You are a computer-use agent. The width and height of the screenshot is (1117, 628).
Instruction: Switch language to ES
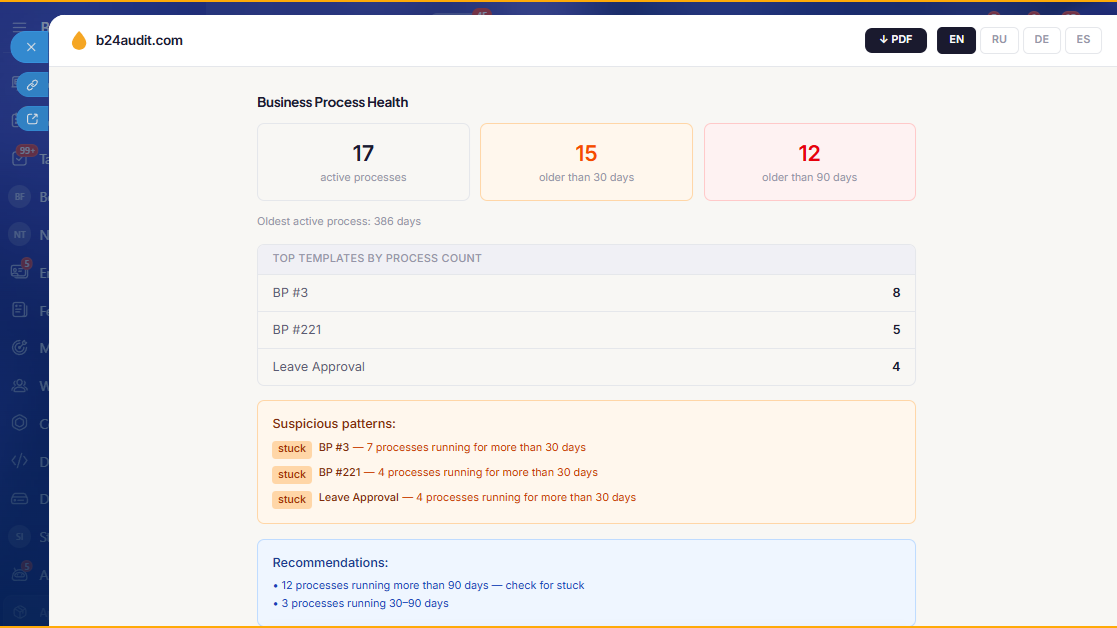click(x=1083, y=40)
